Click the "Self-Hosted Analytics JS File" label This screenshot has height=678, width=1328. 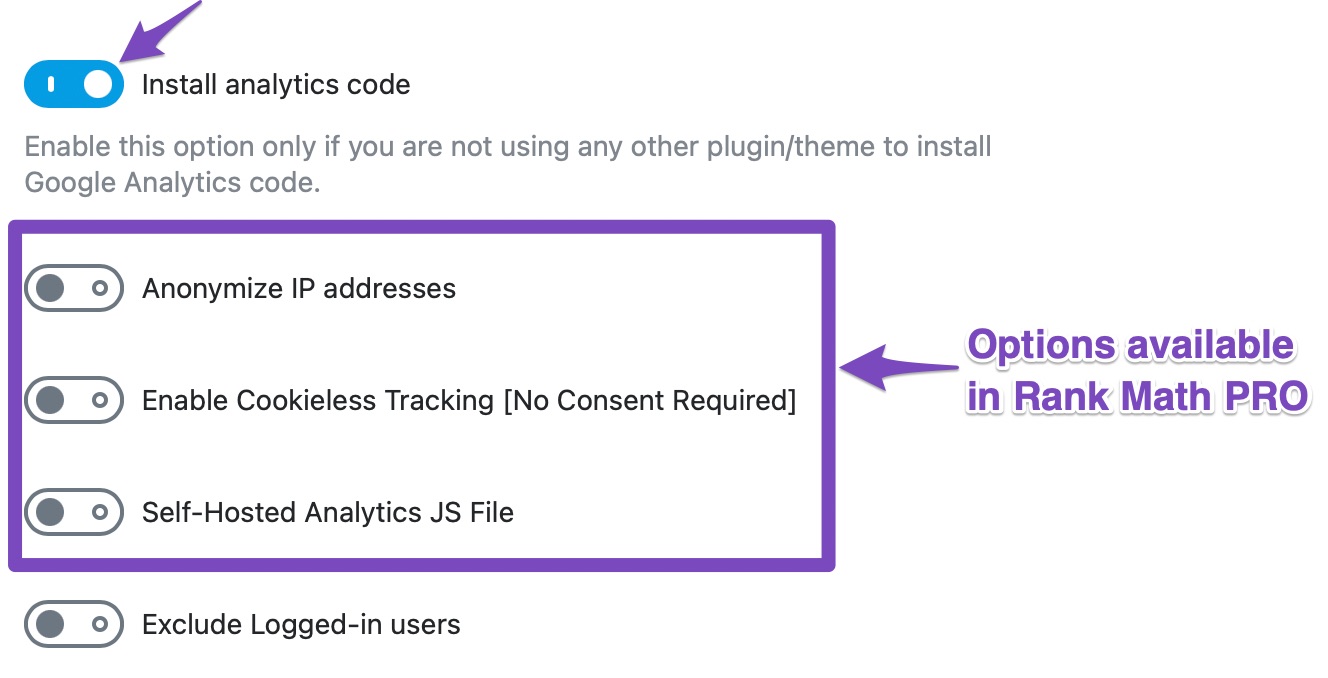328,513
